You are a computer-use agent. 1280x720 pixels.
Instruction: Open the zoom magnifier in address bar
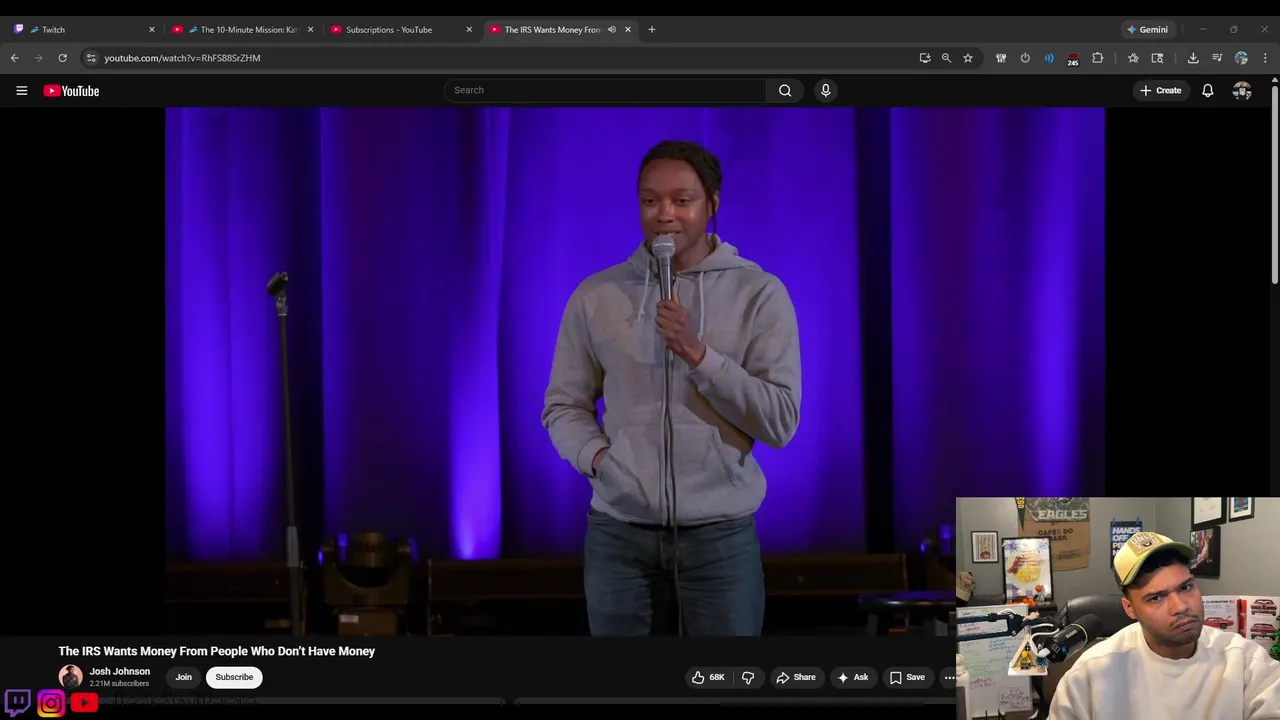[x=946, y=58]
